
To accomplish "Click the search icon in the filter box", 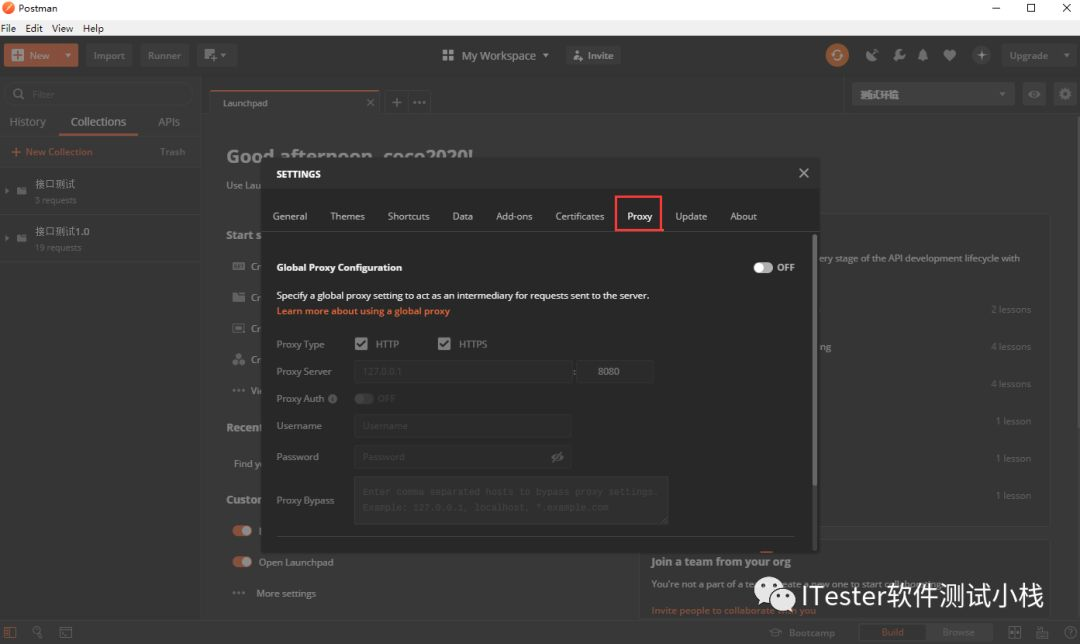I will (x=19, y=94).
